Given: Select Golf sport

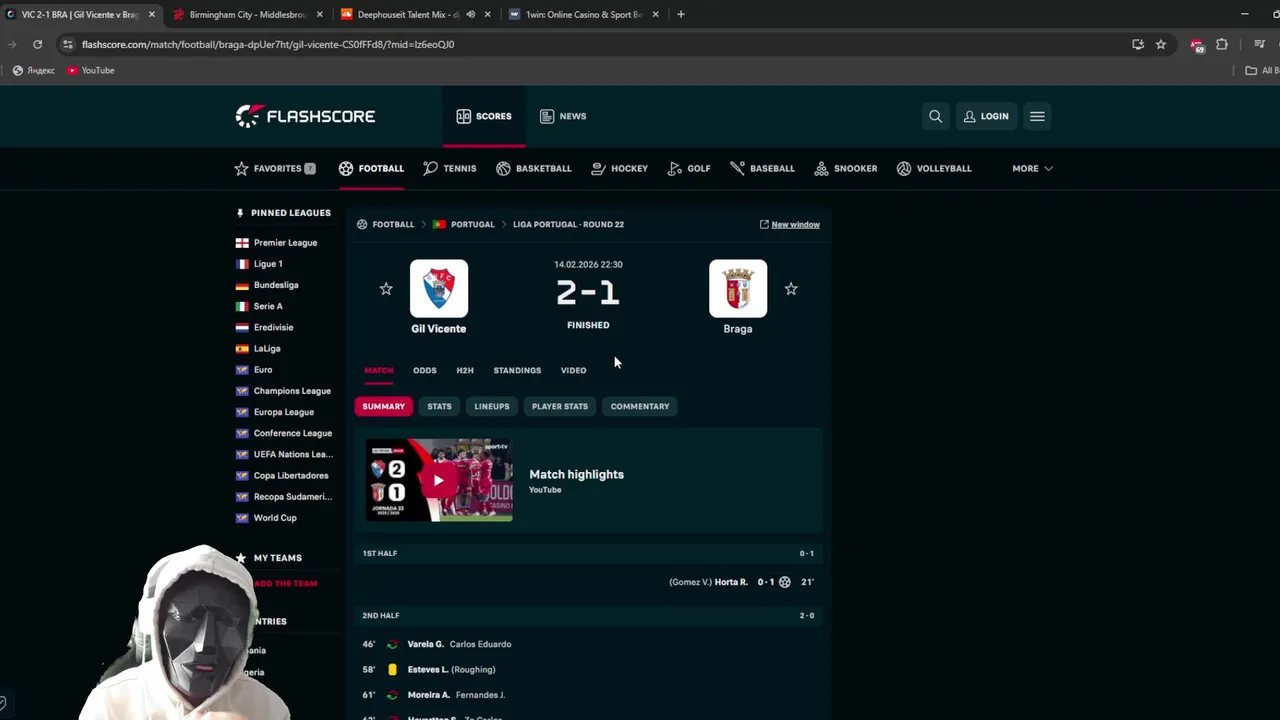Looking at the screenshot, I should [x=689, y=168].
